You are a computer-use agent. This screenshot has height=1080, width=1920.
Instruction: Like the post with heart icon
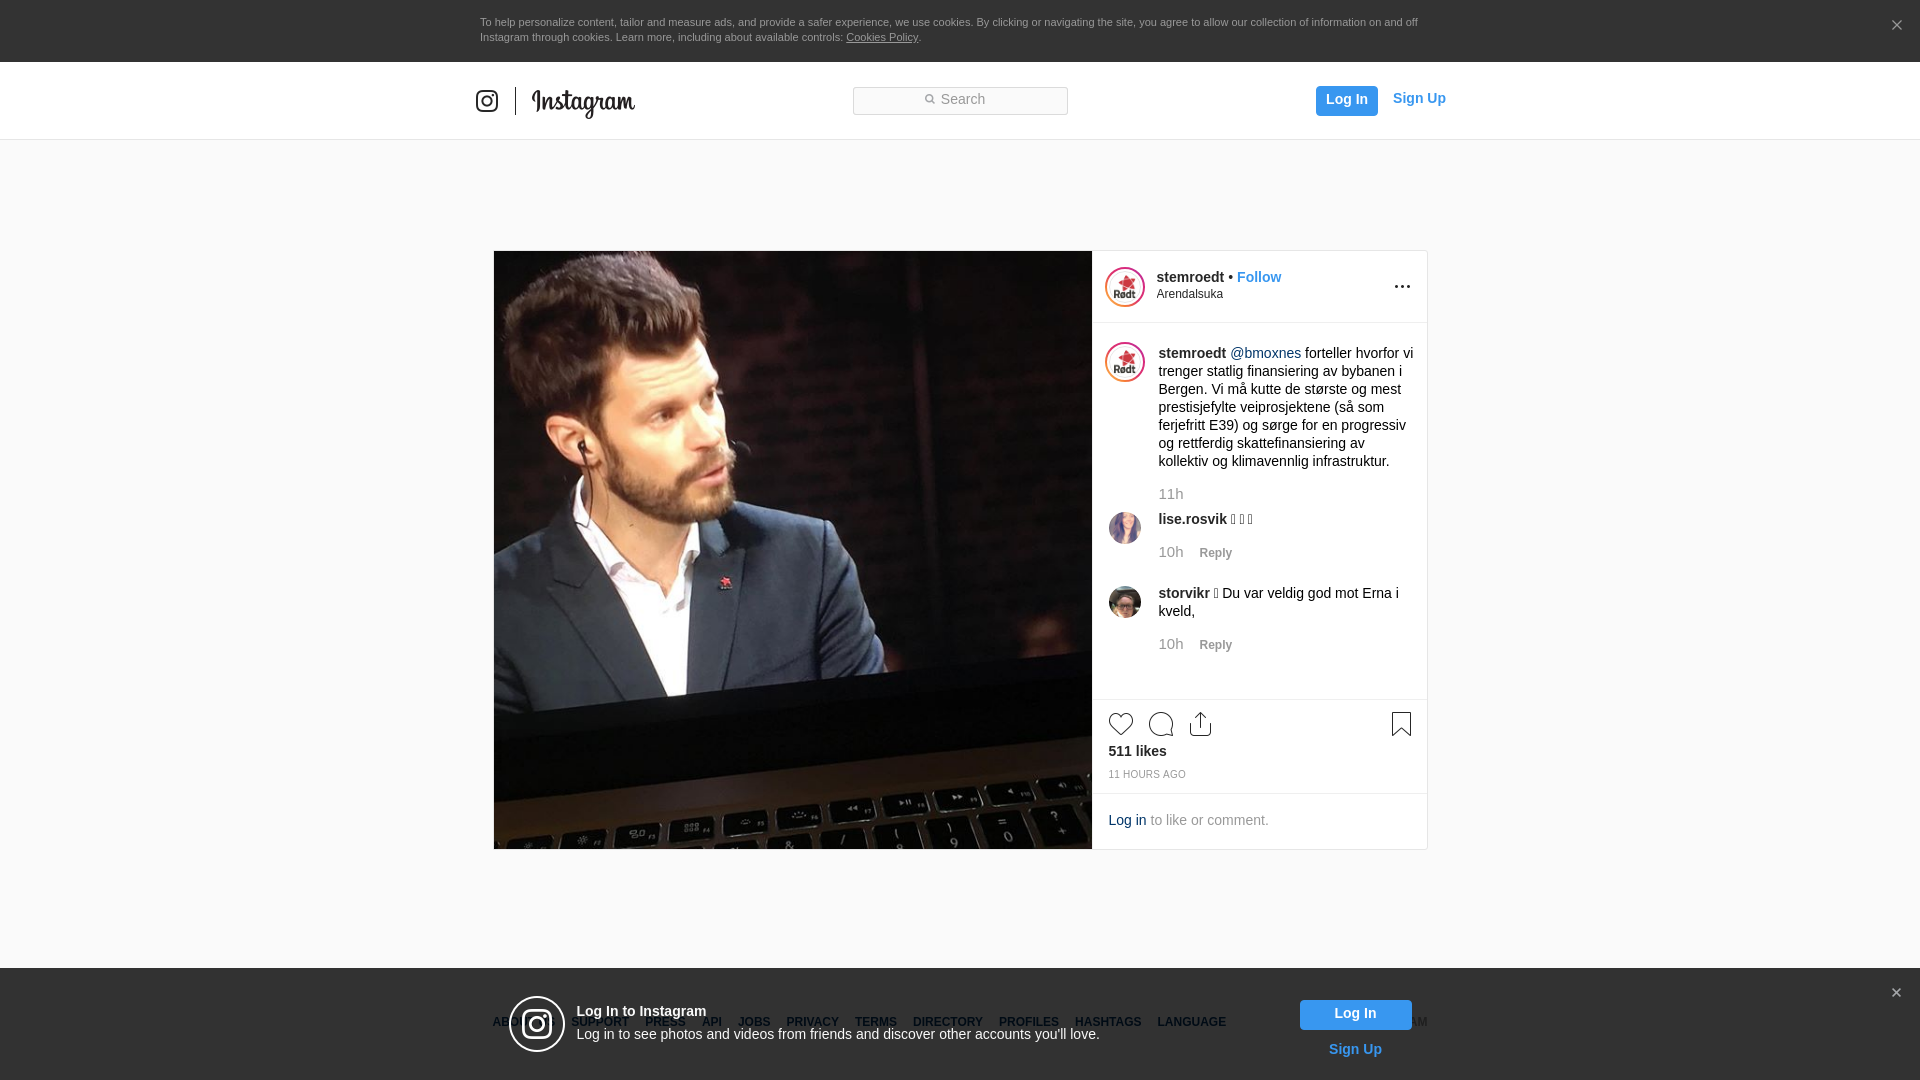pos(1121,724)
